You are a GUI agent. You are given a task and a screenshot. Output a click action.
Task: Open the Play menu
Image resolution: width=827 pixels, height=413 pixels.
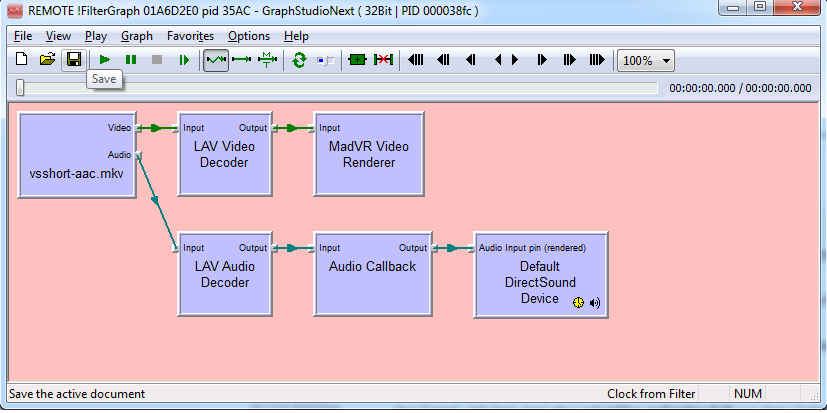(x=95, y=36)
